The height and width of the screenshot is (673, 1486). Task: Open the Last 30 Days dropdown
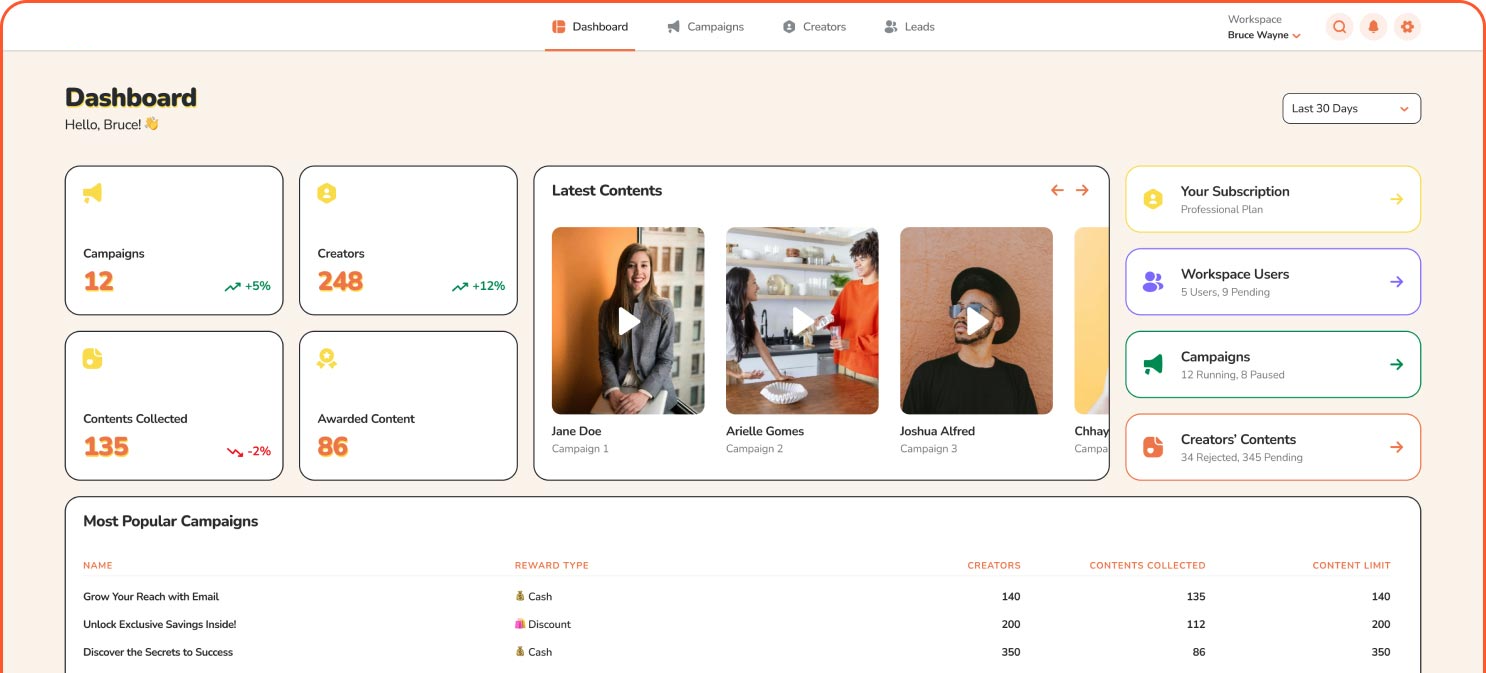(x=1351, y=109)
